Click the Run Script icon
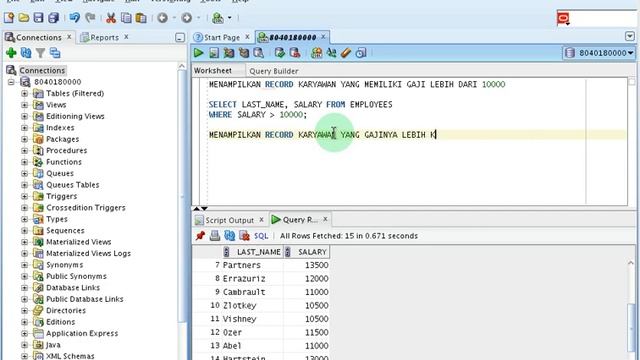Viewport: 640px width, 360px height. click(214, 53)
